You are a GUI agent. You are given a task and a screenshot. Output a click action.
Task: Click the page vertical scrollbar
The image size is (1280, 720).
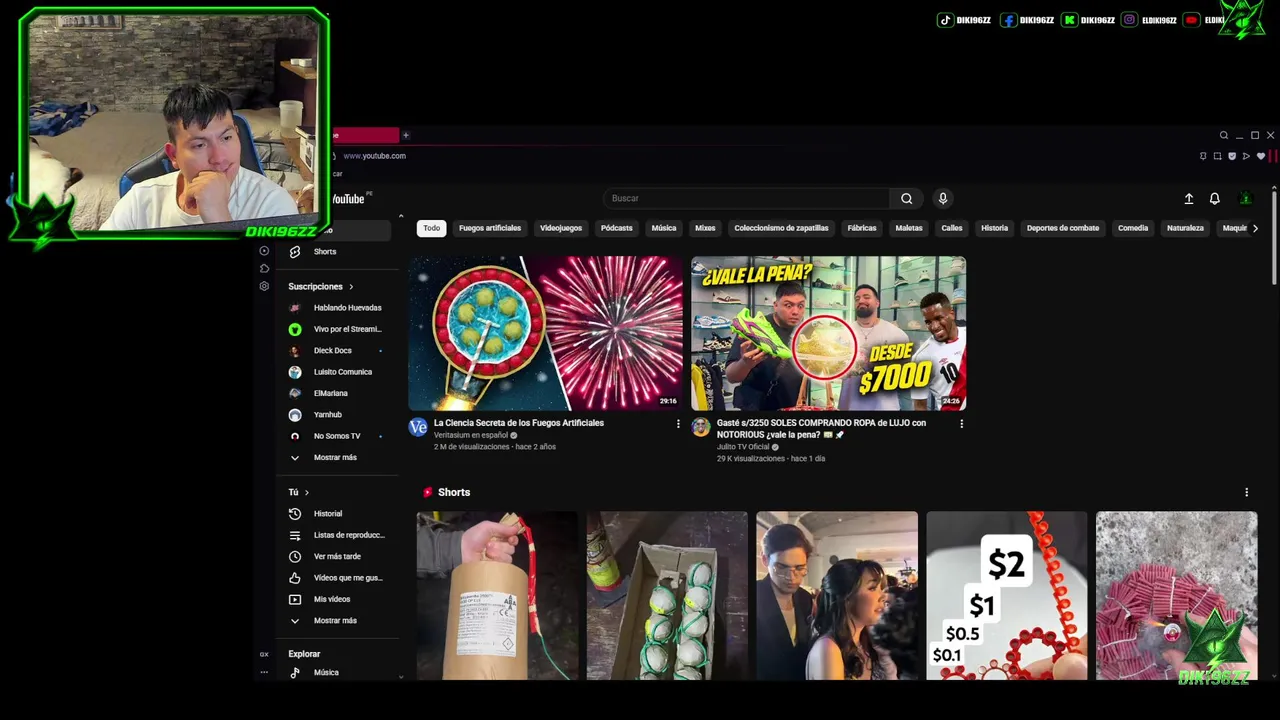1273,237
